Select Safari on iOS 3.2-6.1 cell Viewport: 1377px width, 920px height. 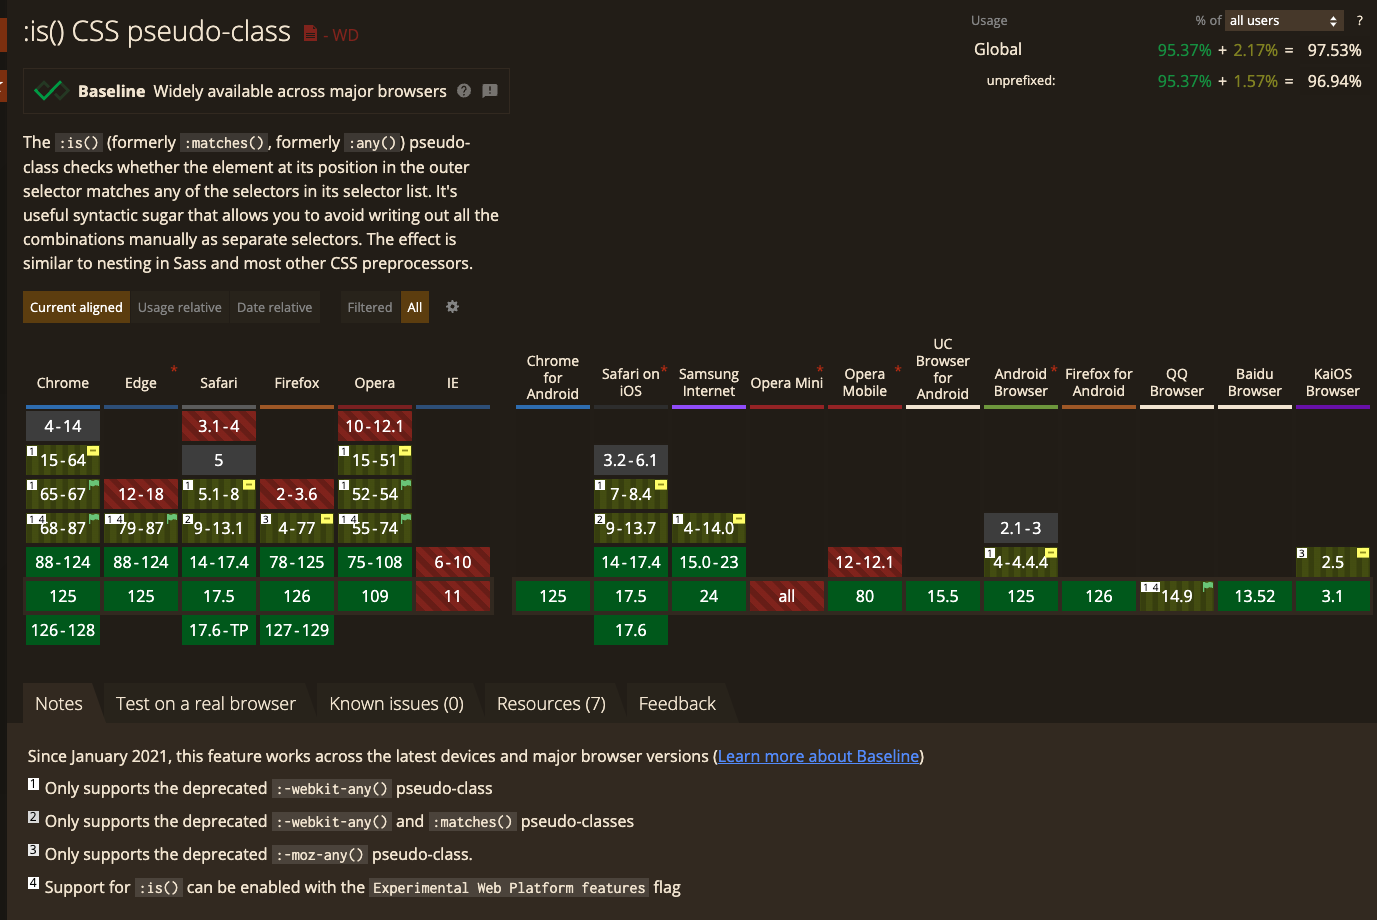(631, 460)
